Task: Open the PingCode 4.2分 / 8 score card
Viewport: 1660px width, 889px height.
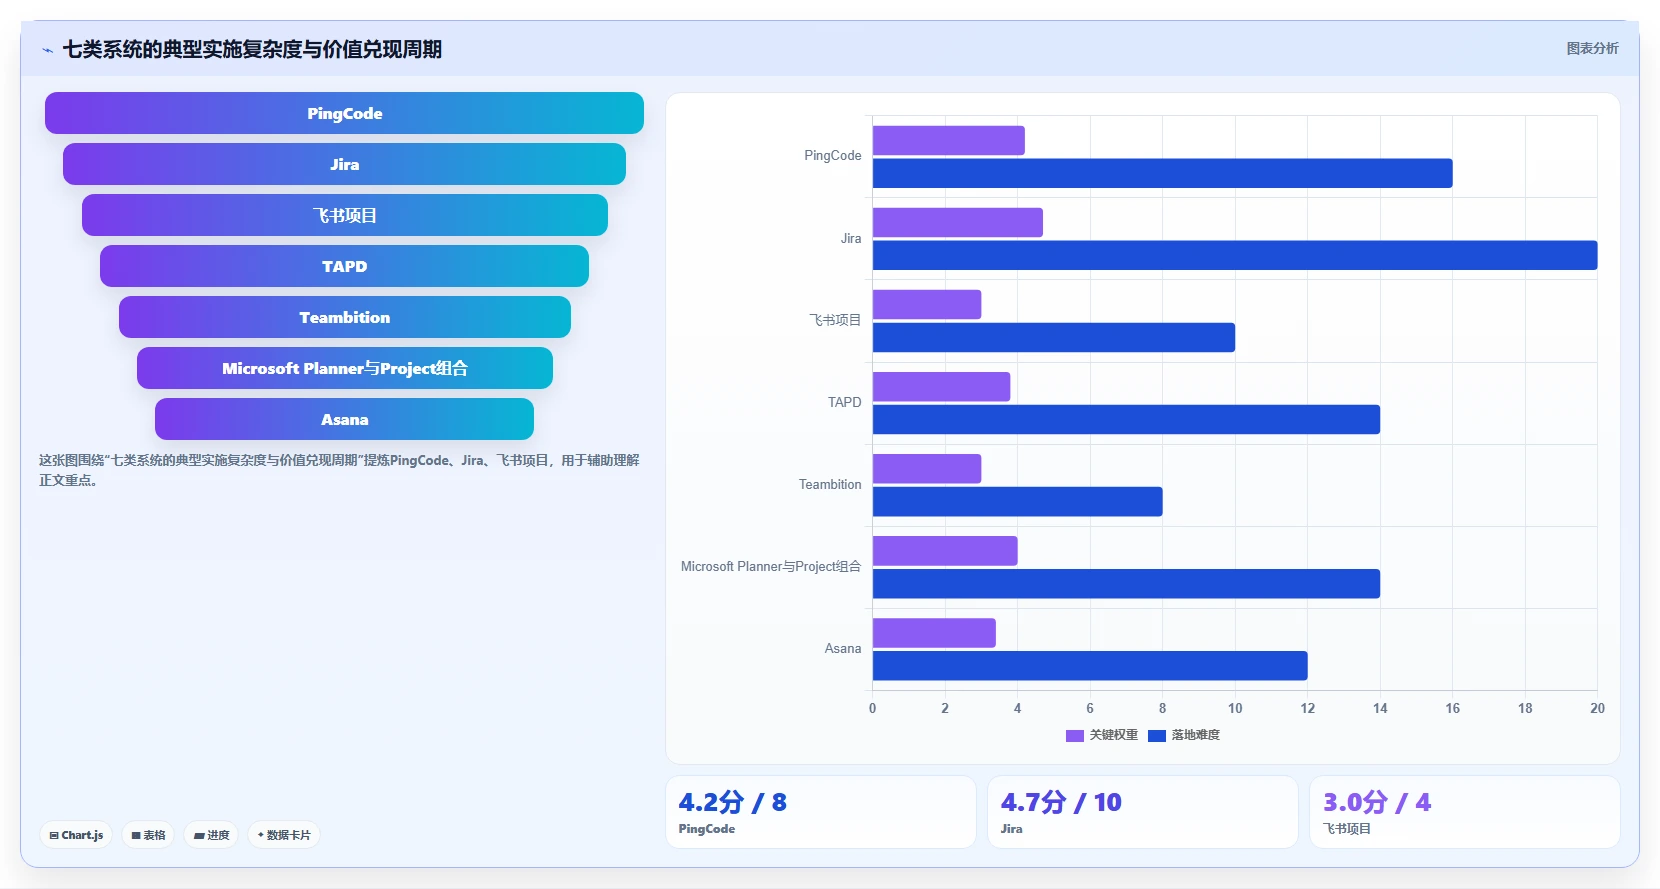Action: pyautogui.click(x=821, y=812)
